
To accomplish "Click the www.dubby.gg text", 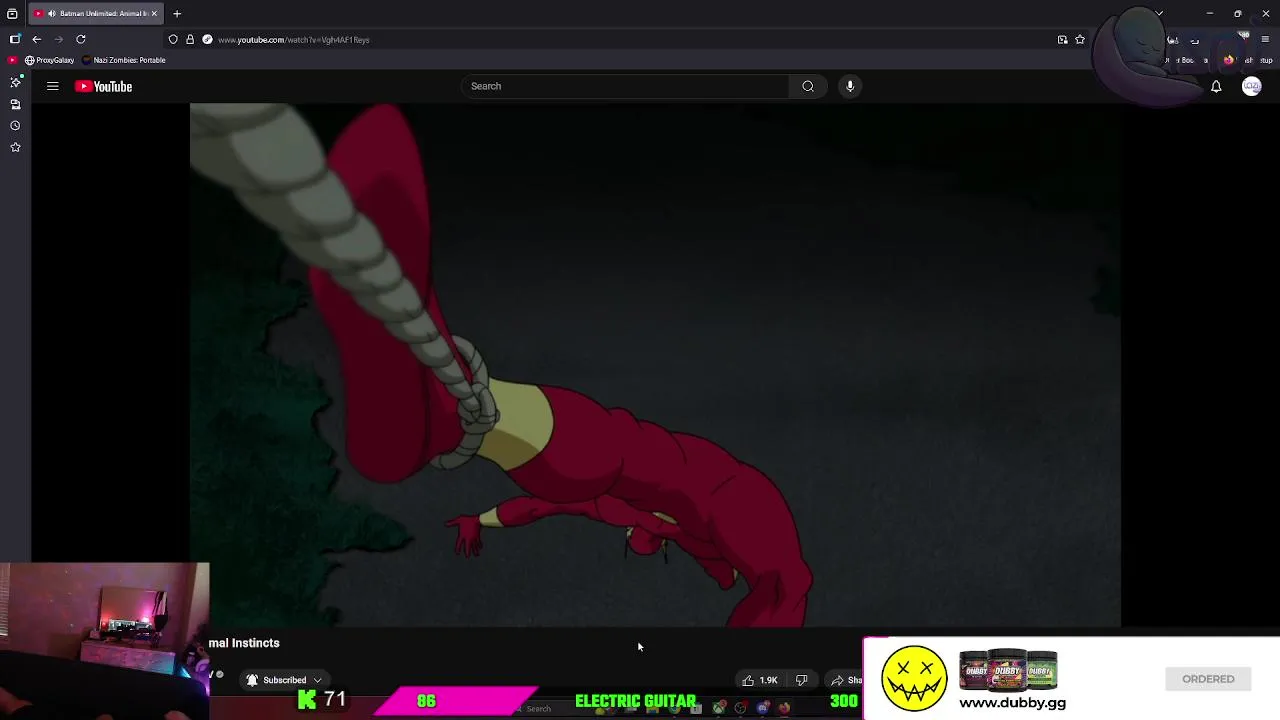I will (1012, 703).
